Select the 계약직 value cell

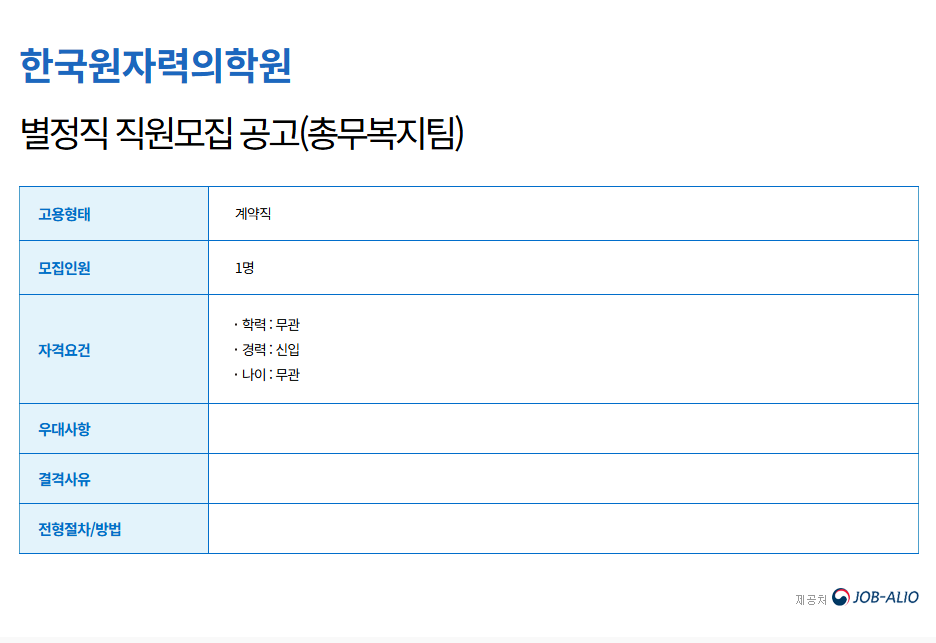pyautogui.click(x=563, y=214)
